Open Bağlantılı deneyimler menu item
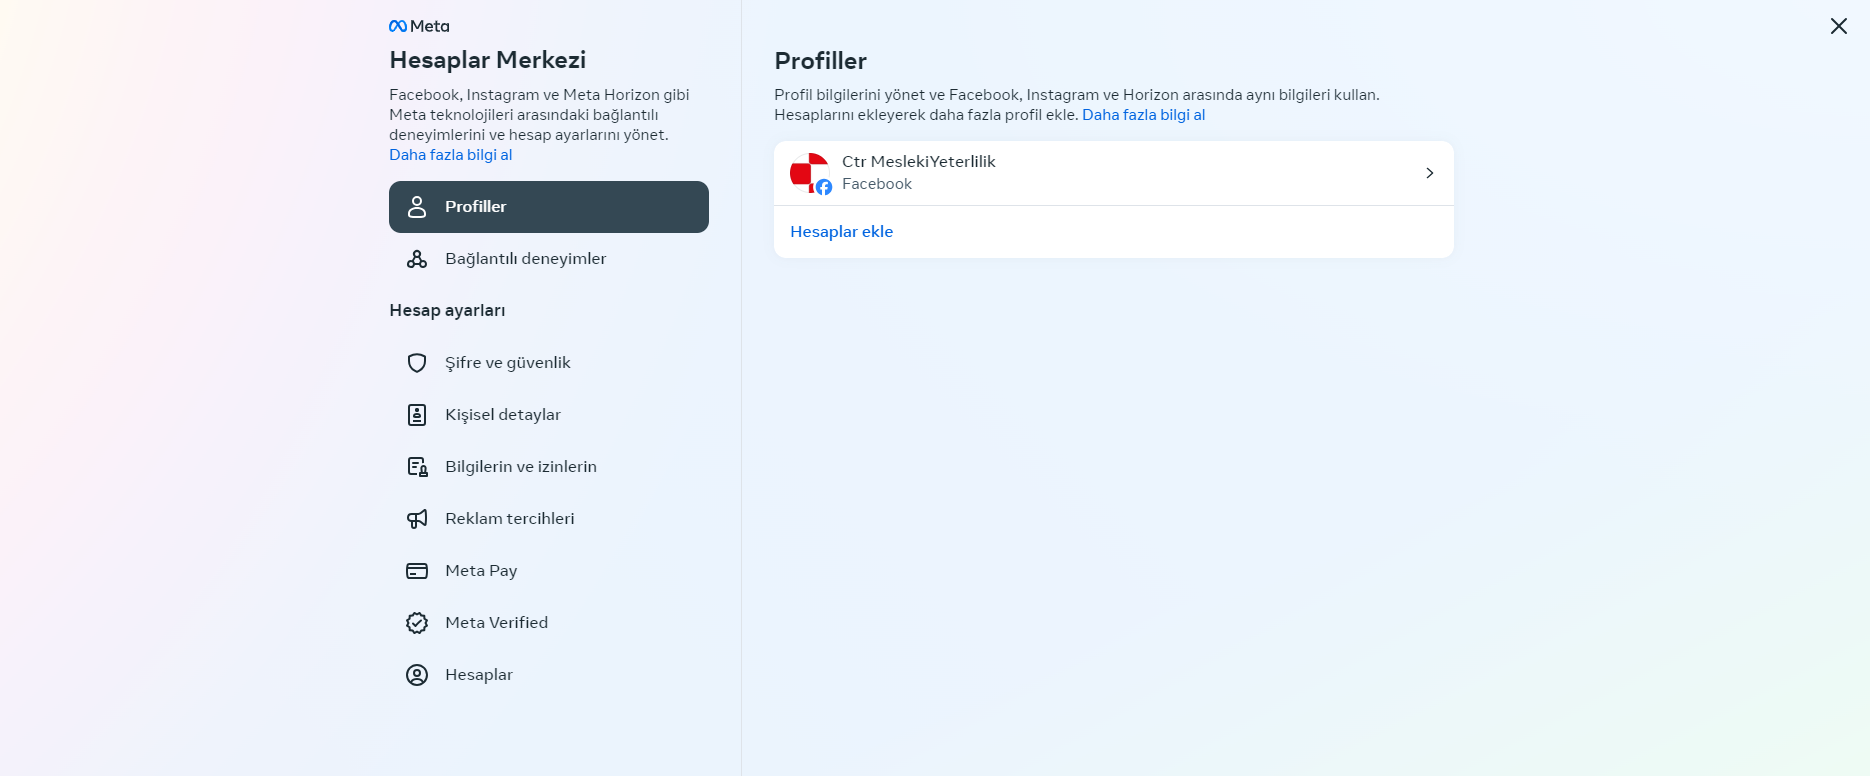Viewport: 1870px width, 776px height. (x=549, y=259)
